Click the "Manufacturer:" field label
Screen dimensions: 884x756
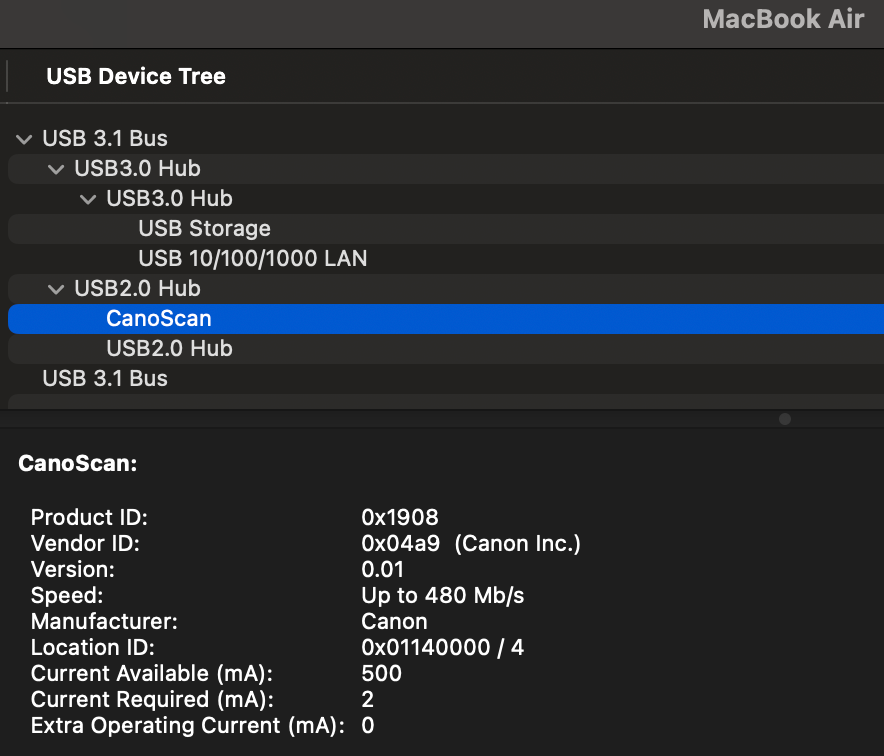(x=104, y=621)
